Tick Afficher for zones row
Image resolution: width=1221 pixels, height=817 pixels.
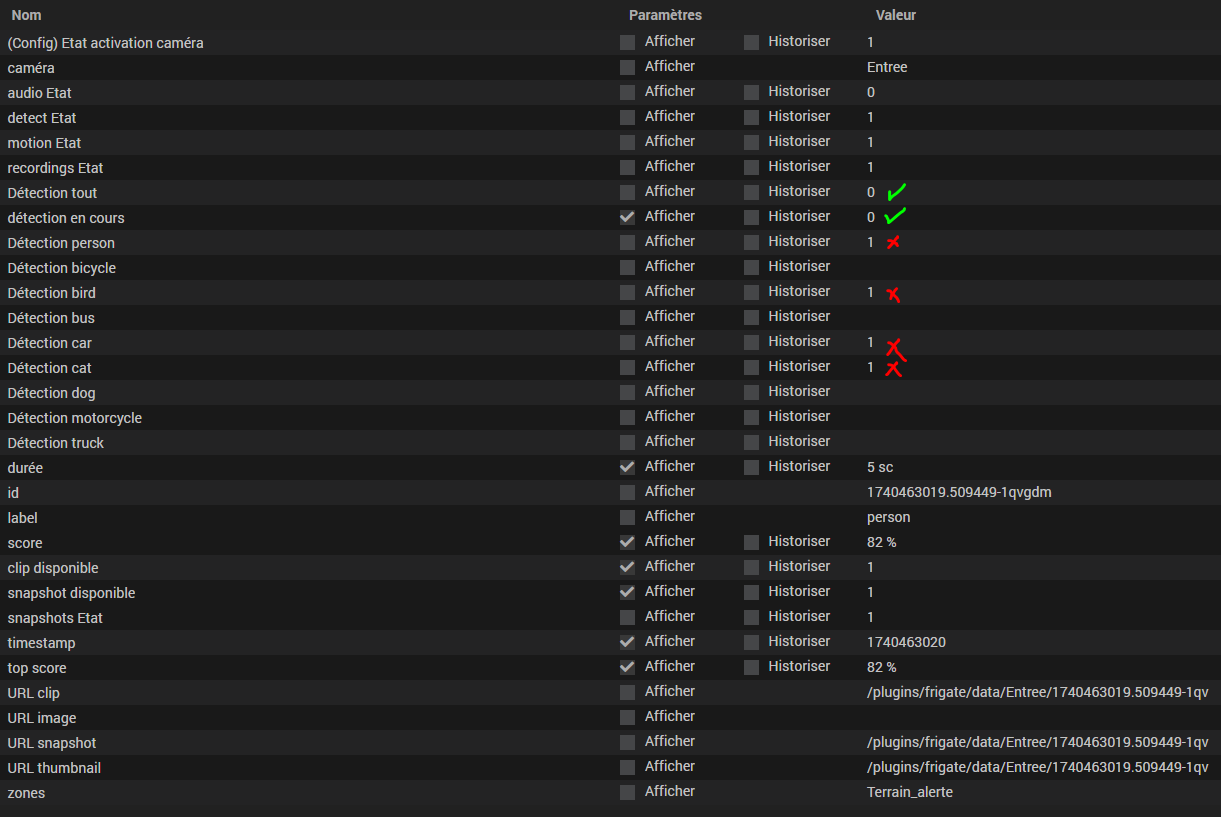point(627,792)
